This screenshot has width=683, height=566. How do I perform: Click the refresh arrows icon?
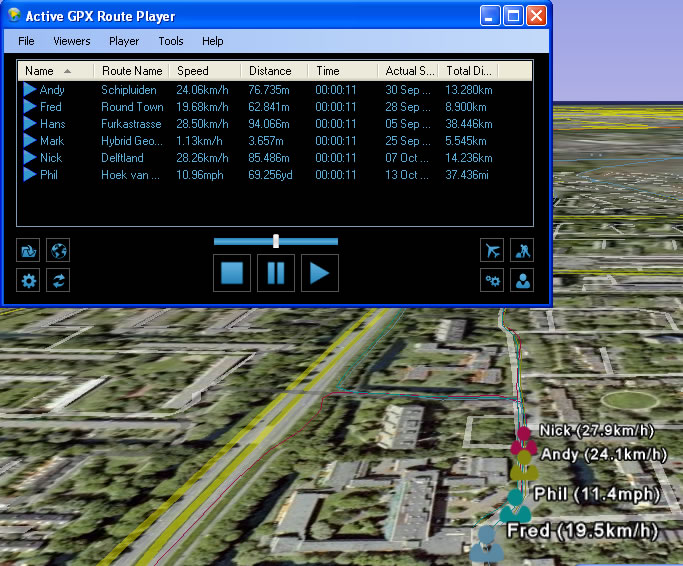coord(58,280)
